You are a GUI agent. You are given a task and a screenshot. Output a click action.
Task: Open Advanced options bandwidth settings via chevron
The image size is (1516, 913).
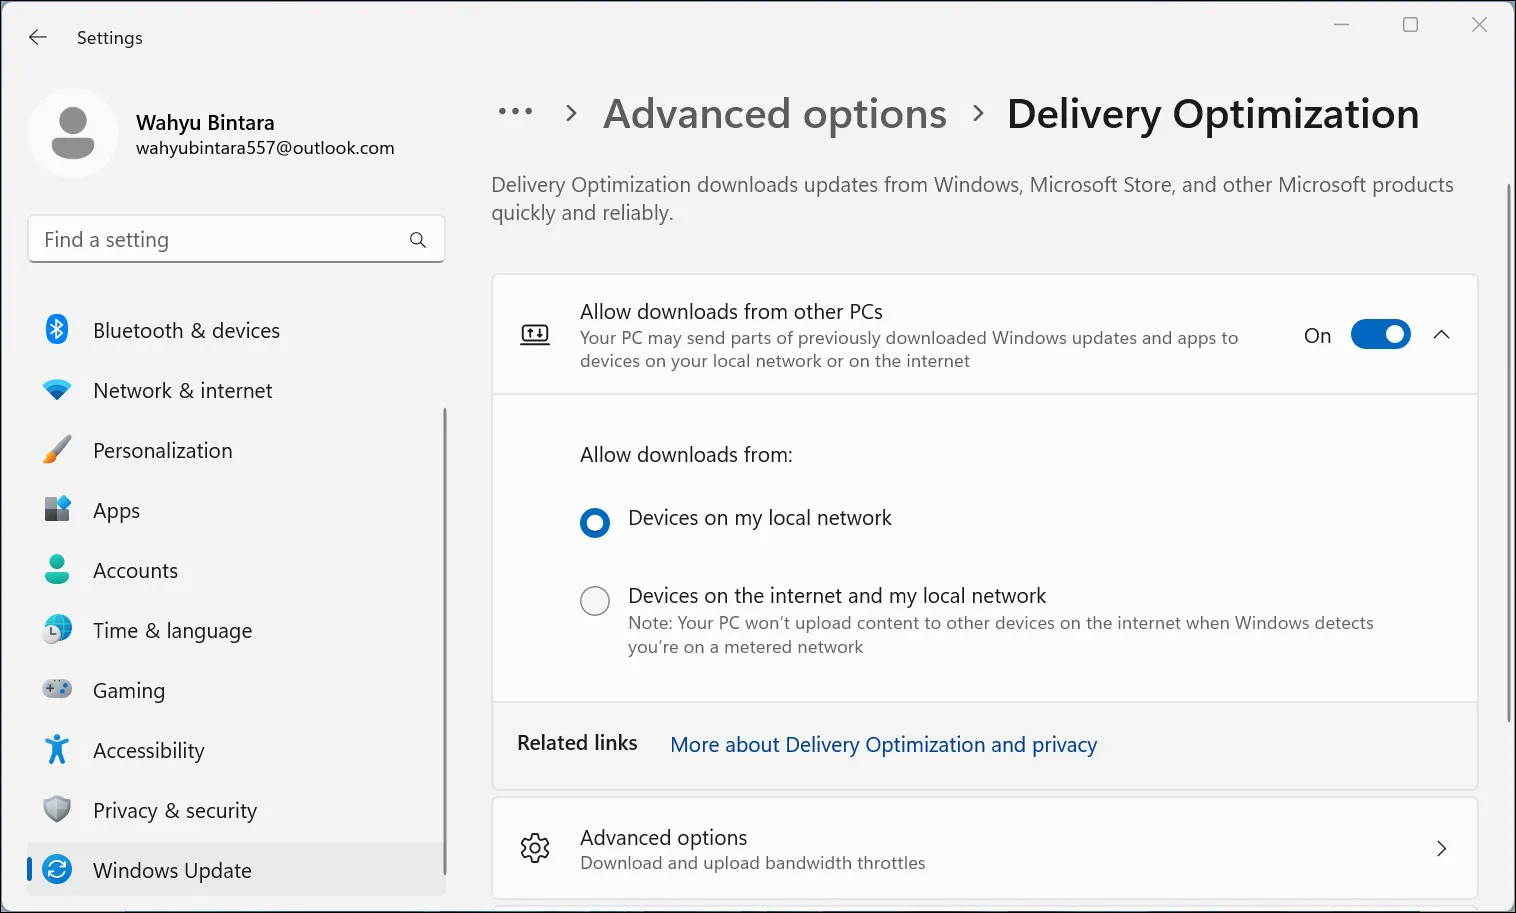1441,847
